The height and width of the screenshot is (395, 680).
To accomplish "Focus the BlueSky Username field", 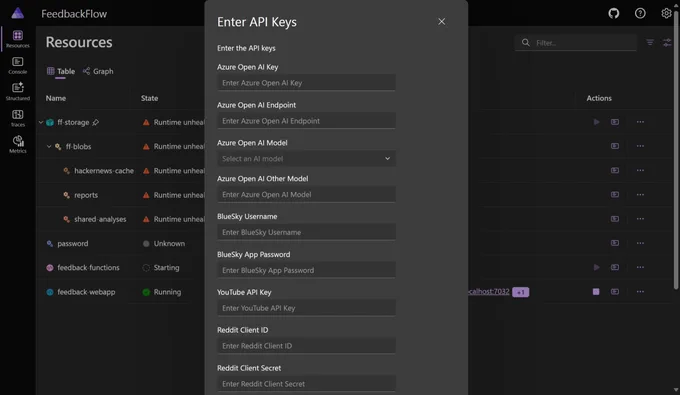I will [x=306, y=232].
